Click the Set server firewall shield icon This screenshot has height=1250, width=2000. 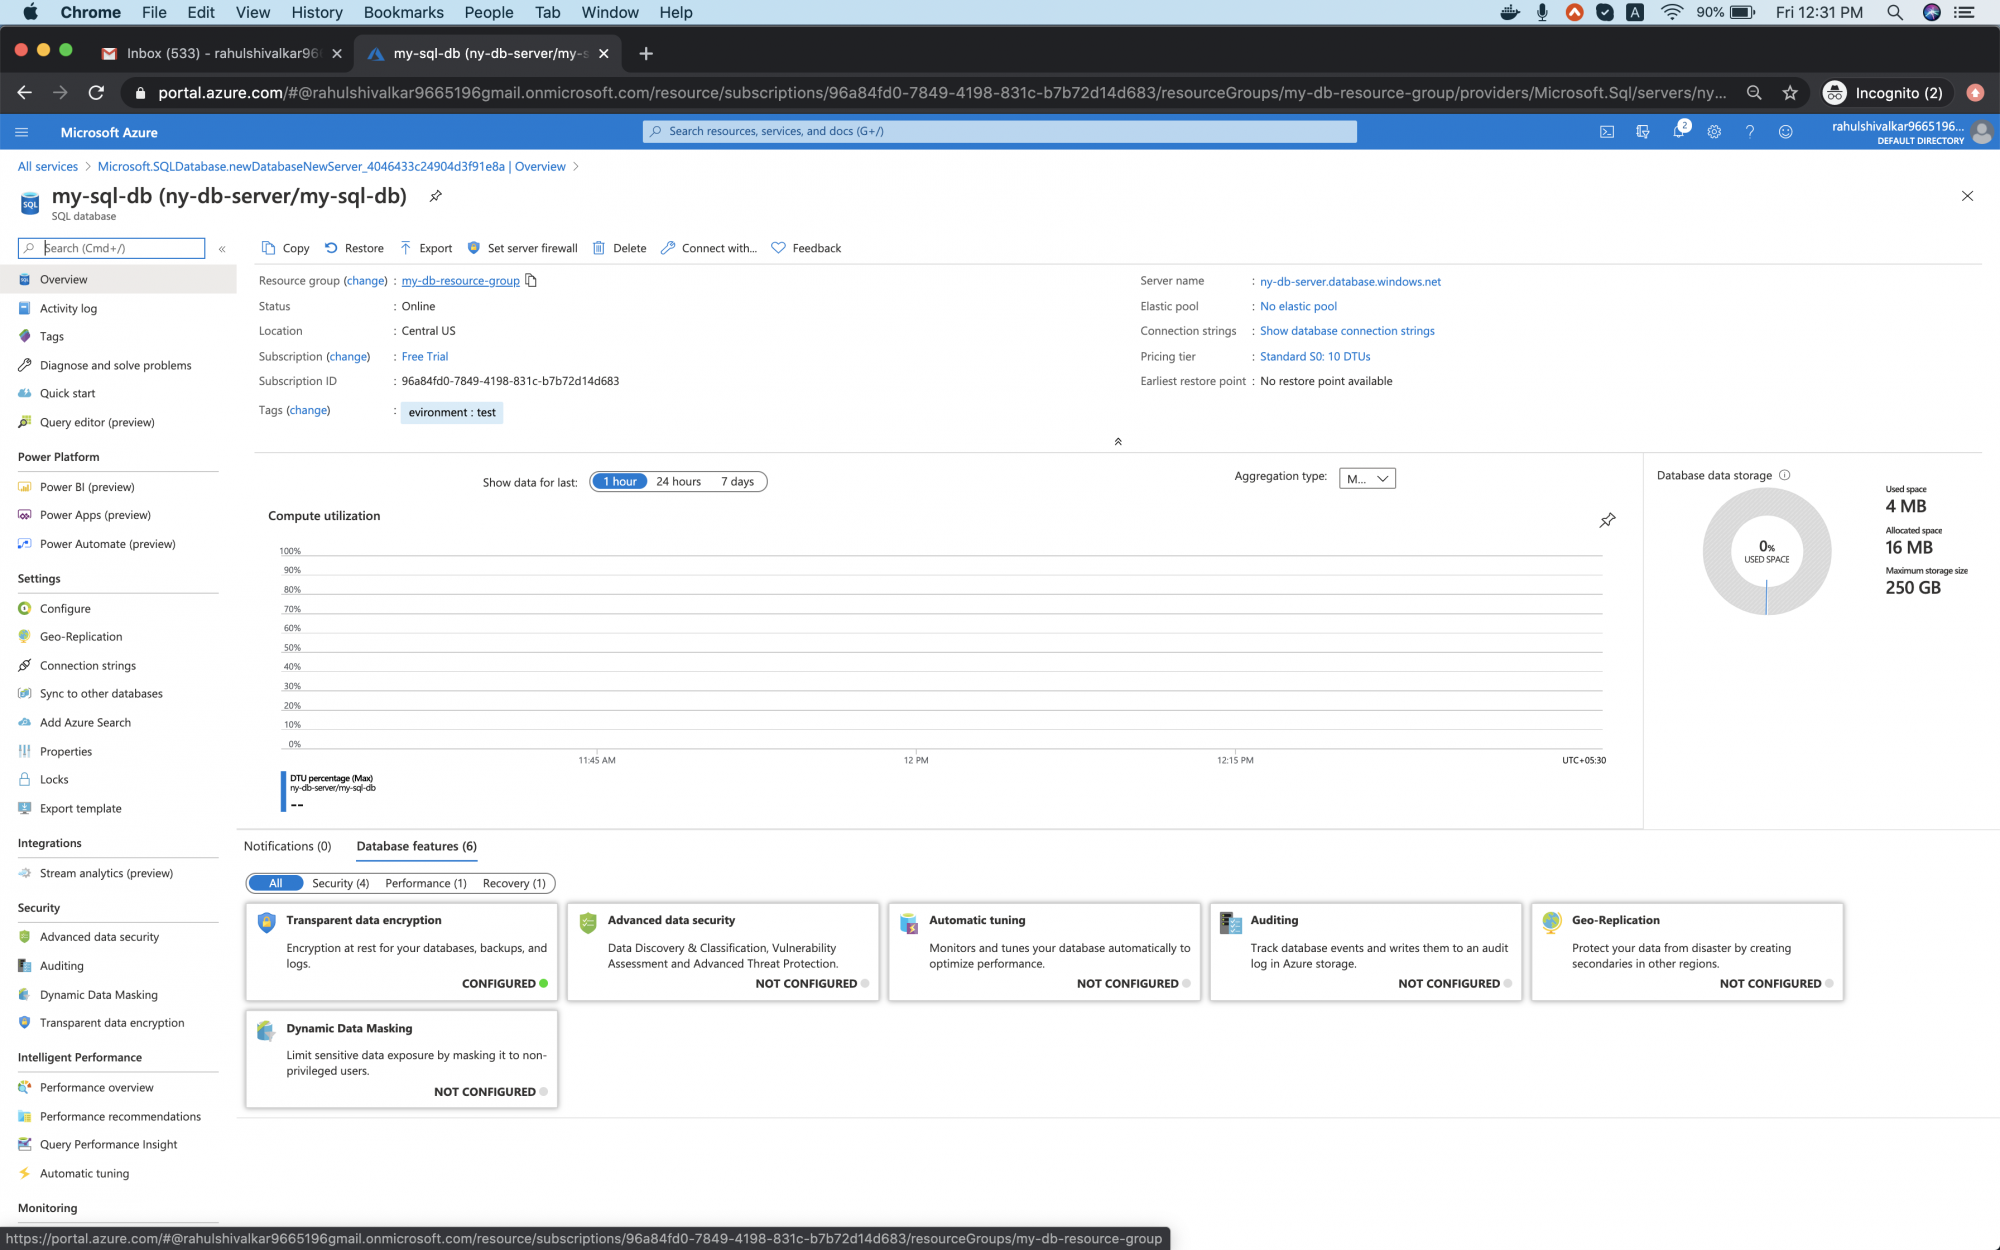(x=474, y=248)
